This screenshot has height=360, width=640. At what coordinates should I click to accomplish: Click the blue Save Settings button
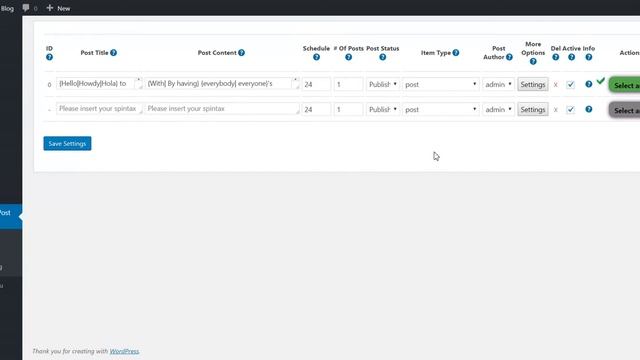[67, 143]
